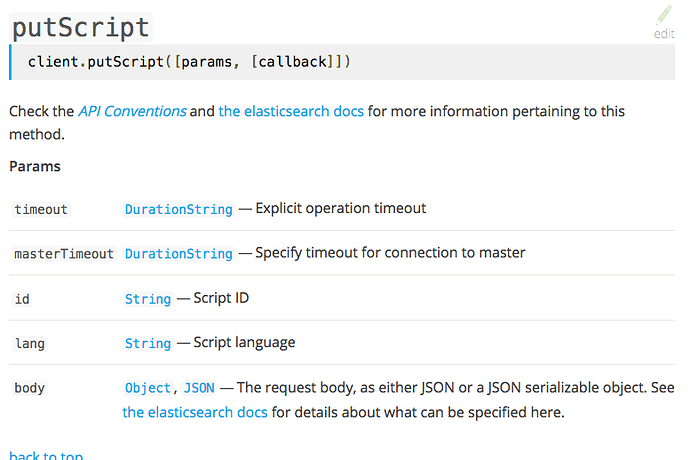The image size is (690, 460).
Task: Click the Params section heading
Action: pos(35,166)
